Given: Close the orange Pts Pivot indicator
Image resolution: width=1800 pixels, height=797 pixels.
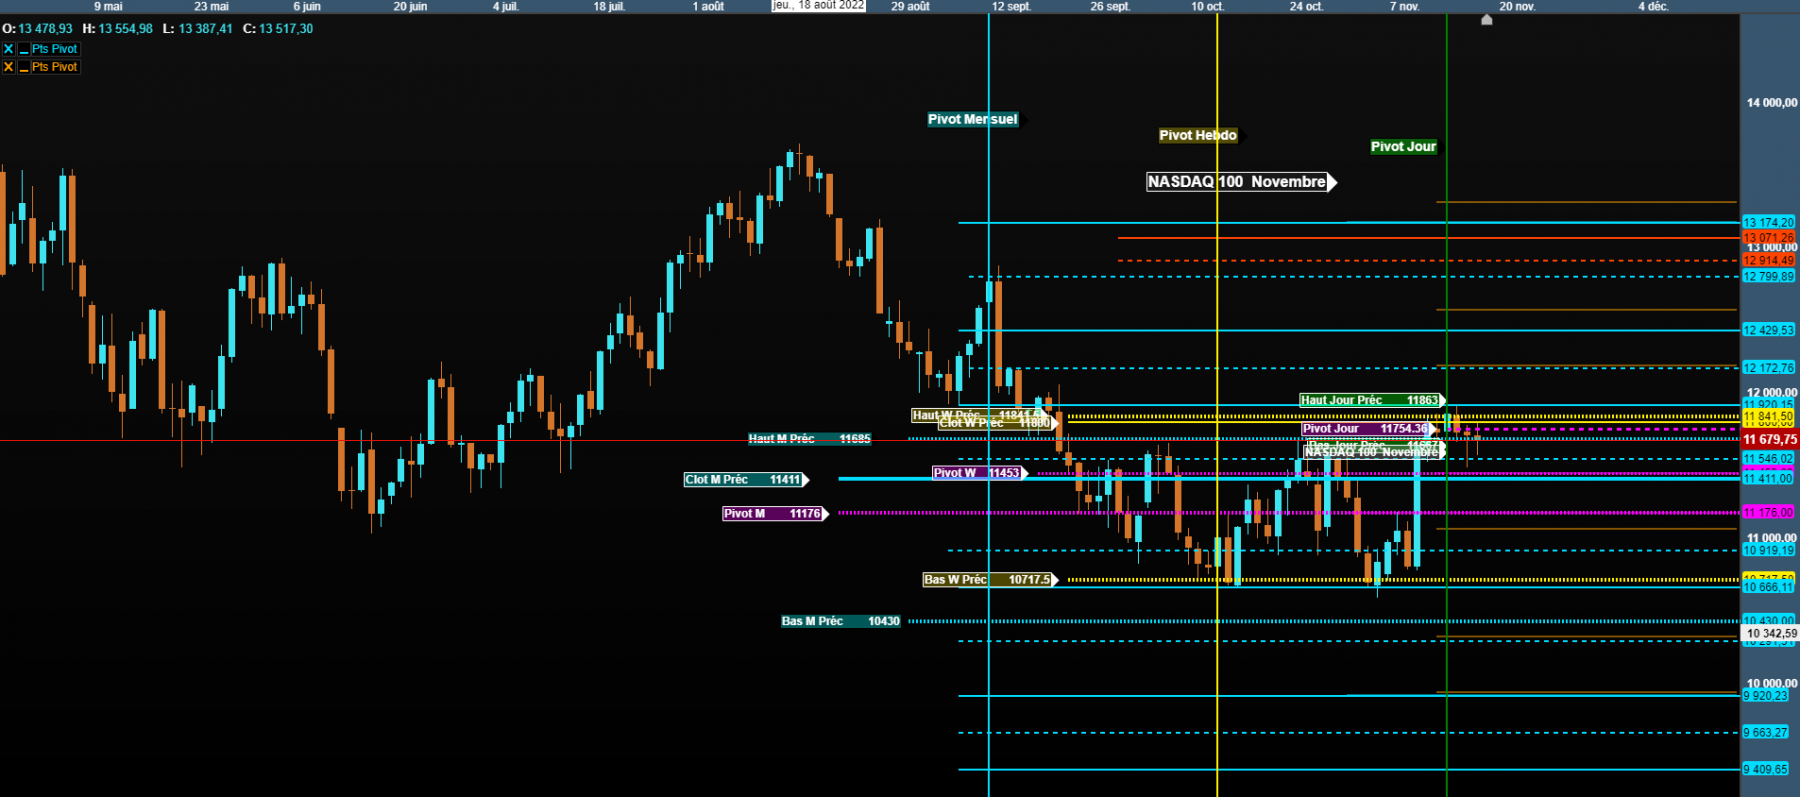Looking at the screenshot, I should [x=8, y=67].
